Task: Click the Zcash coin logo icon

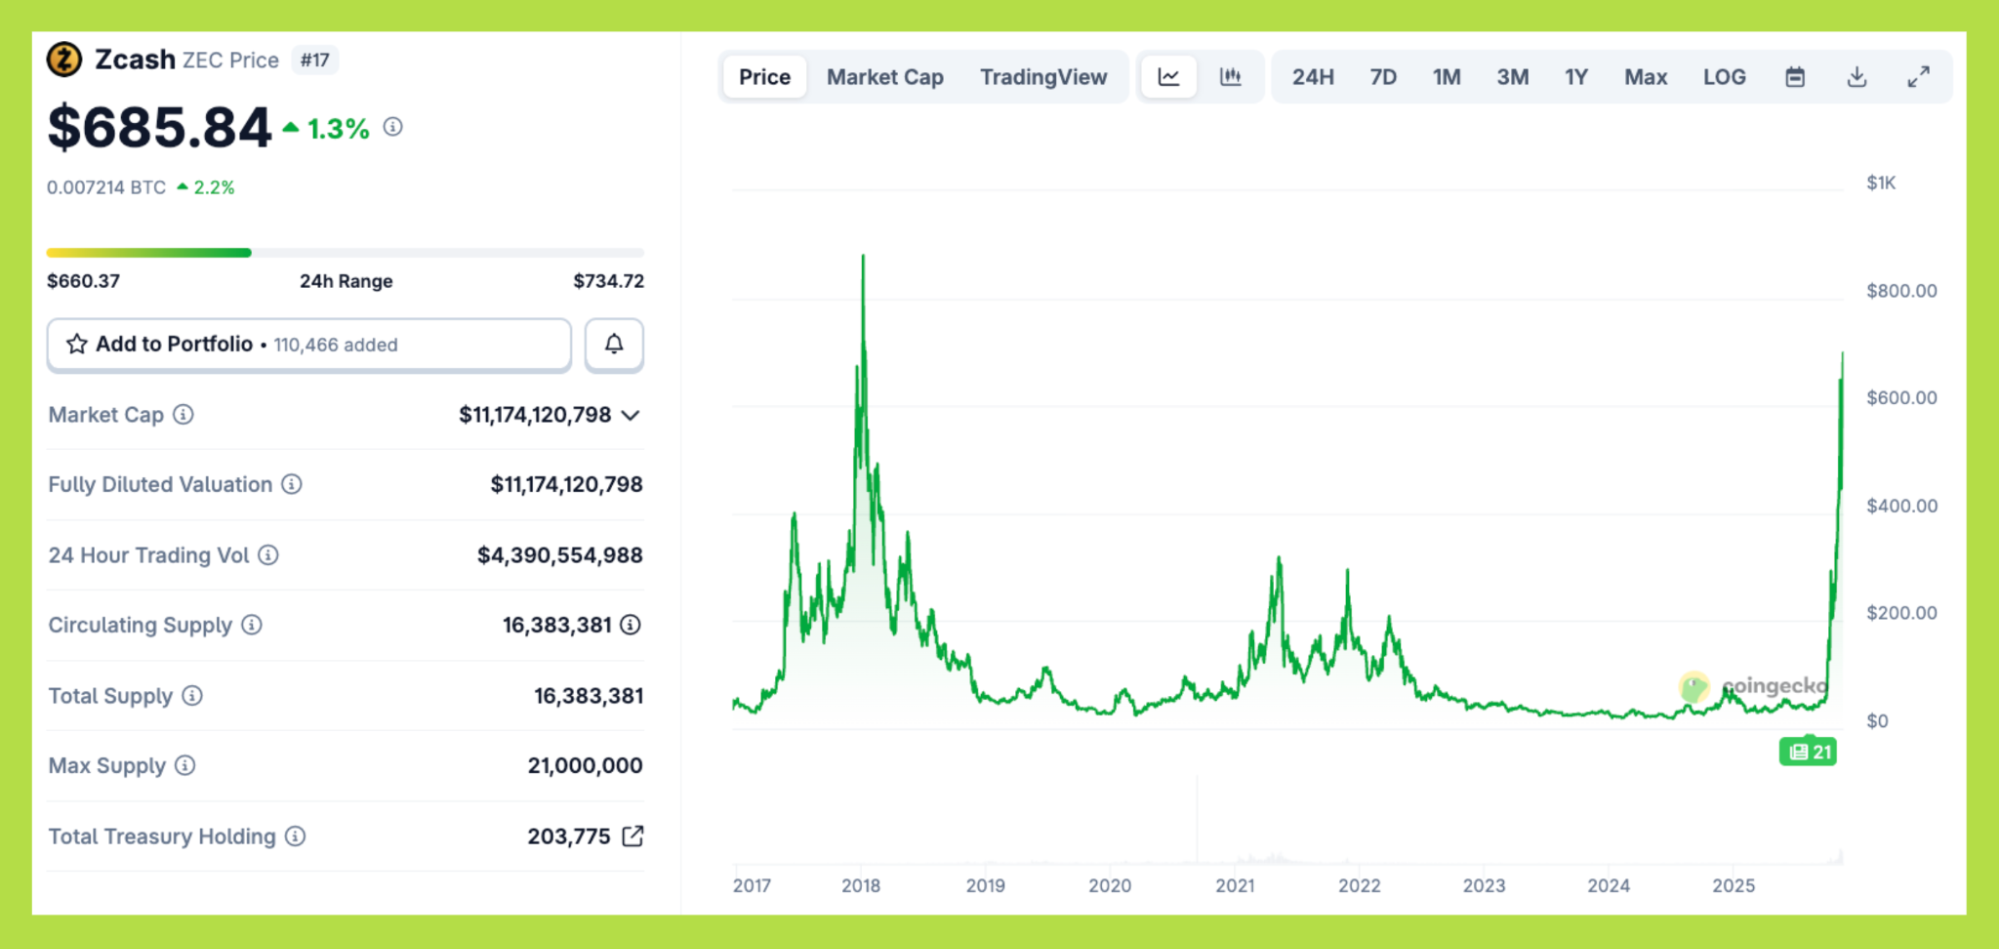Action: (64, 60)
